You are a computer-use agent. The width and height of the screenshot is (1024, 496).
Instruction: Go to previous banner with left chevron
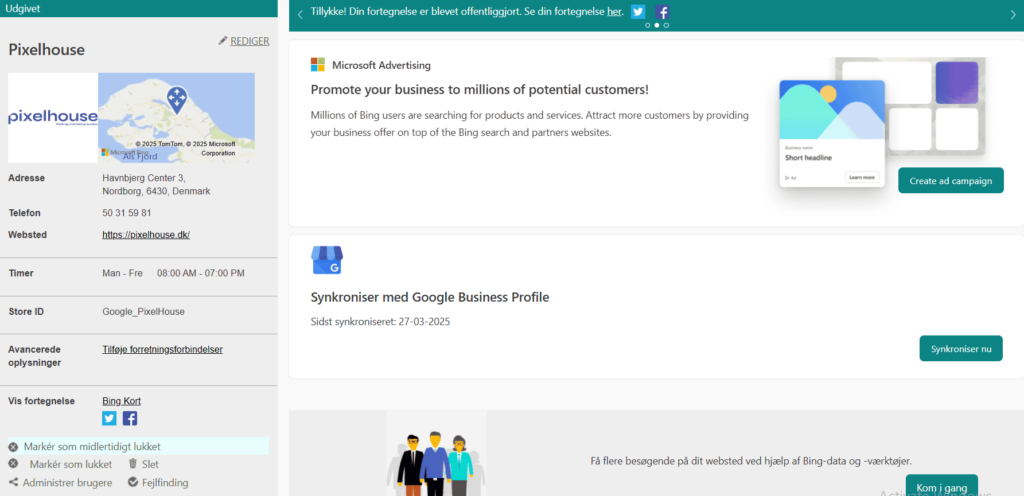pos(300,14)
